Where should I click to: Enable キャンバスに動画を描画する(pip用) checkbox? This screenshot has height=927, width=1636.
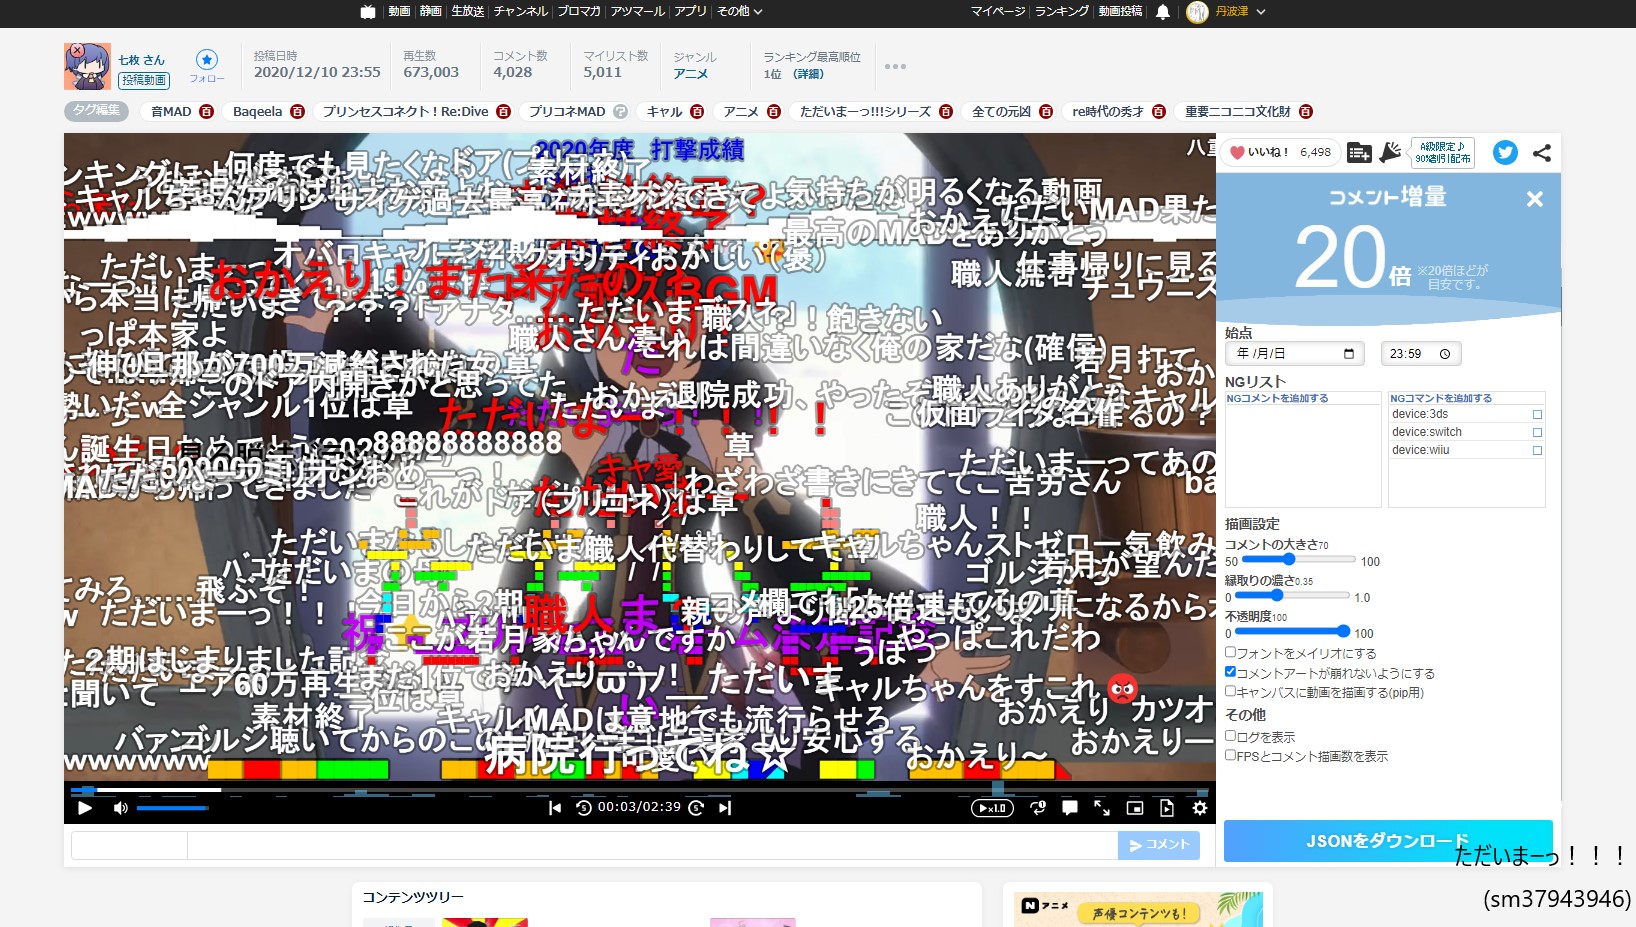[1231, 691]
